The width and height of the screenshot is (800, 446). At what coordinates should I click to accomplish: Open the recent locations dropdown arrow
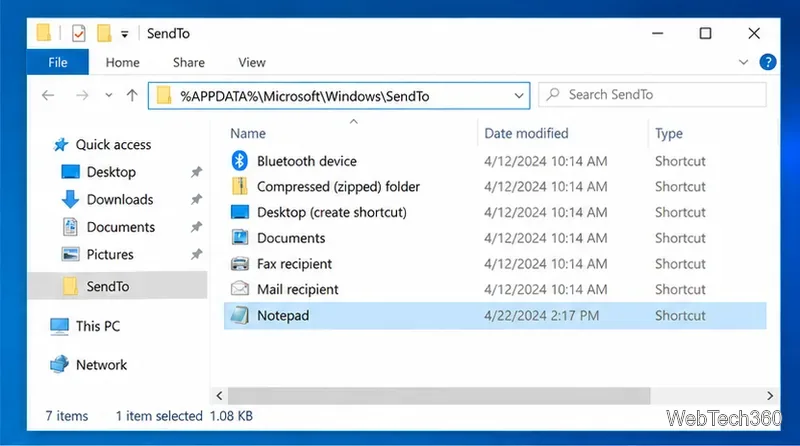pyautogui.click(x=109, y=95)
